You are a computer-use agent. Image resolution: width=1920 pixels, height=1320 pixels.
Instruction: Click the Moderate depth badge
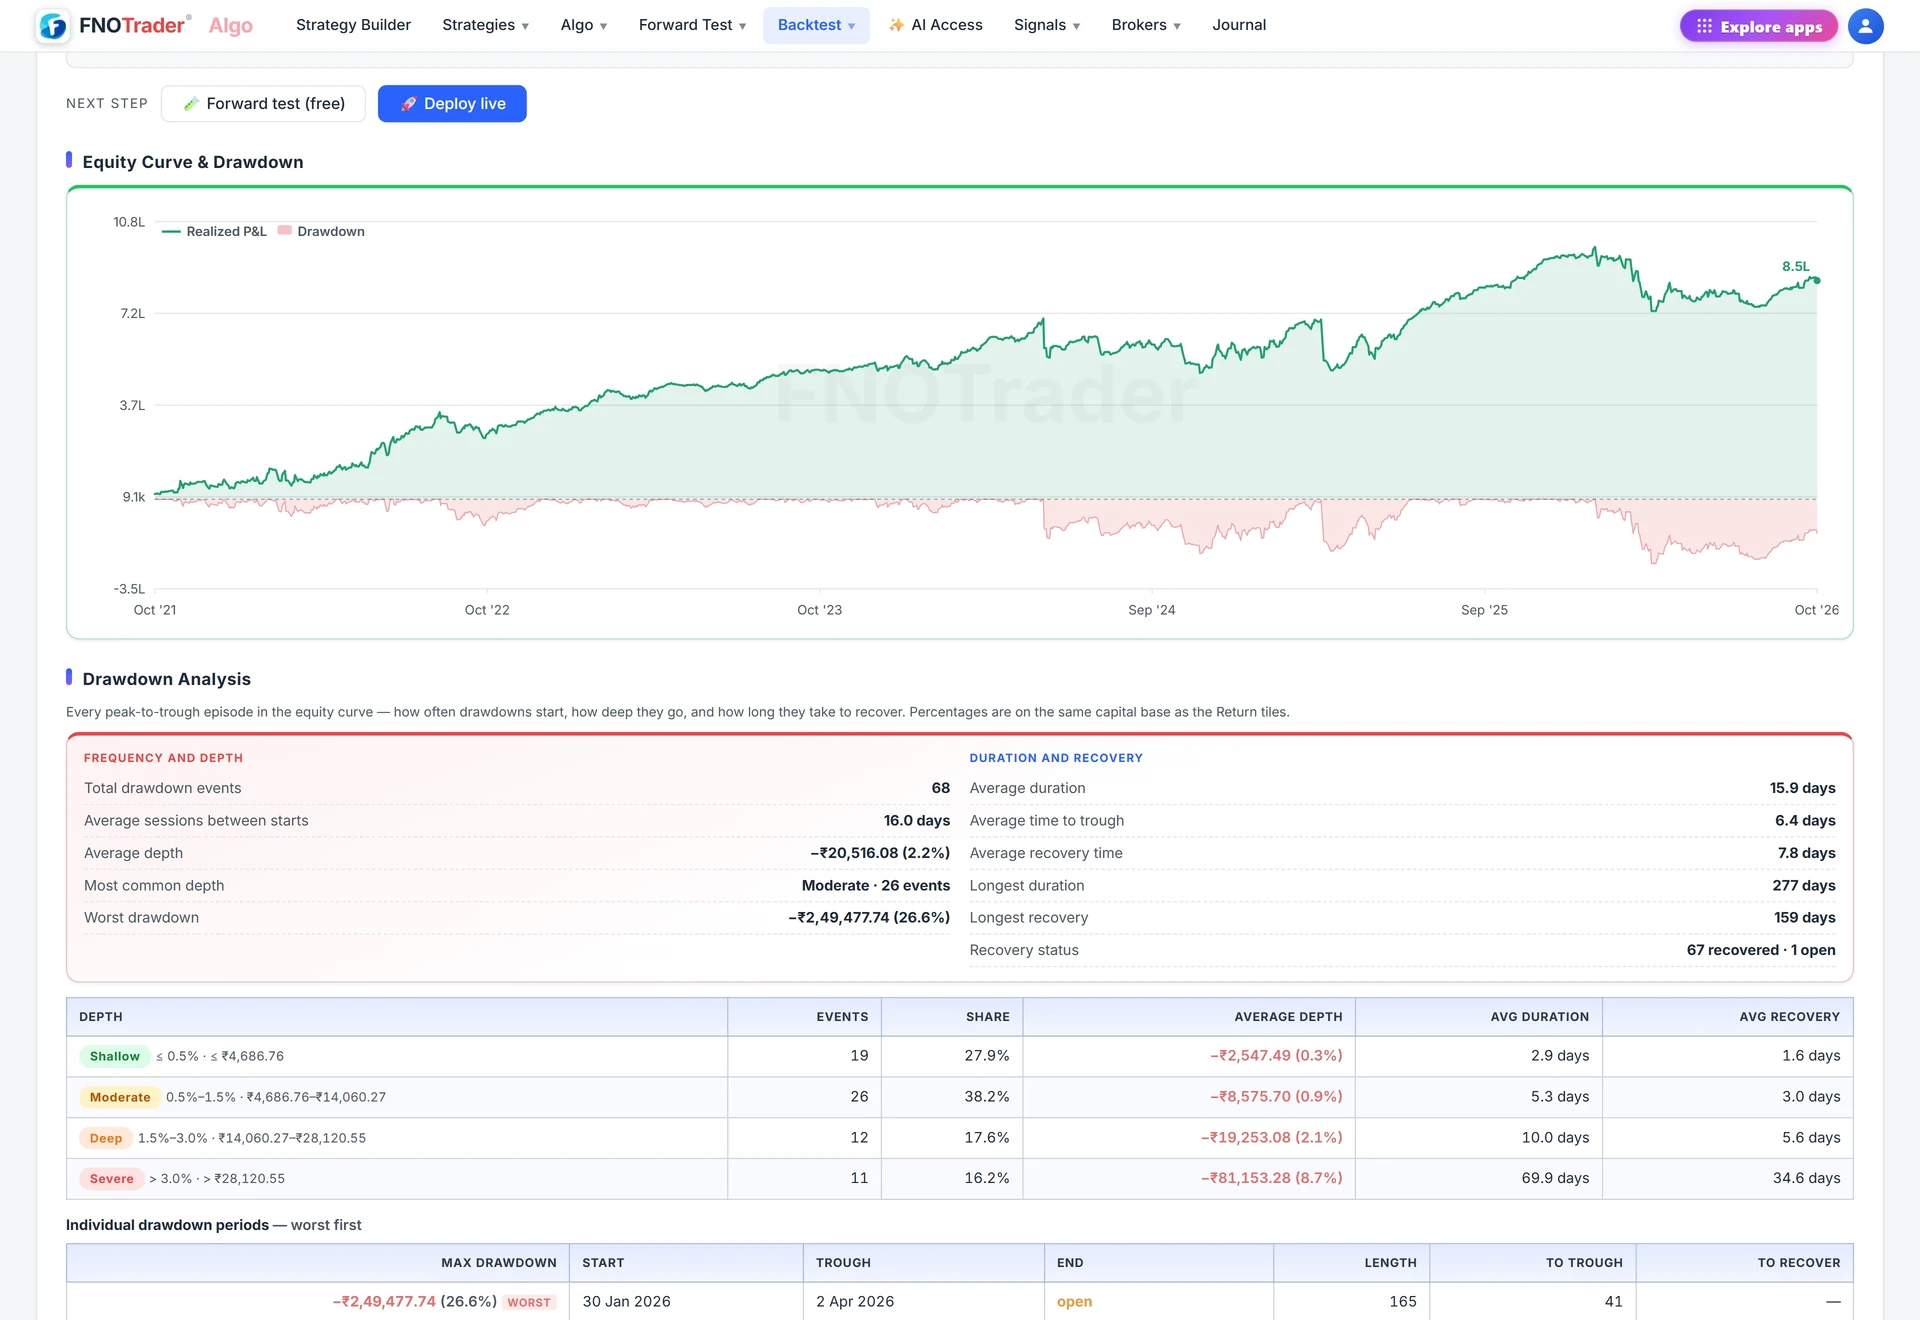point(120,1097)
